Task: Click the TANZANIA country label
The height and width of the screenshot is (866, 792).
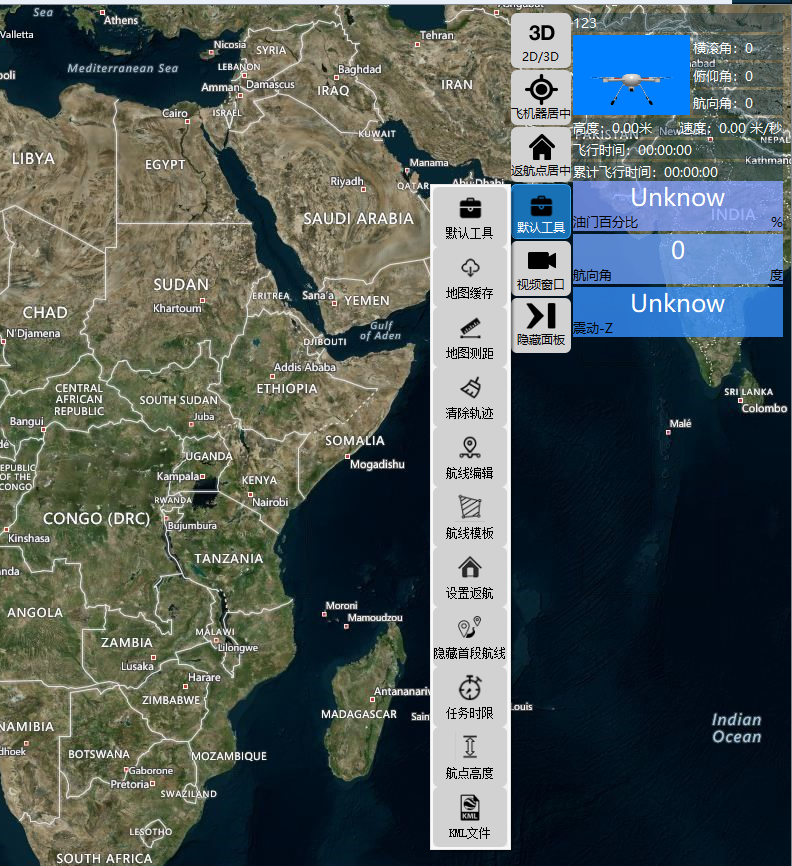Action: 229,558
